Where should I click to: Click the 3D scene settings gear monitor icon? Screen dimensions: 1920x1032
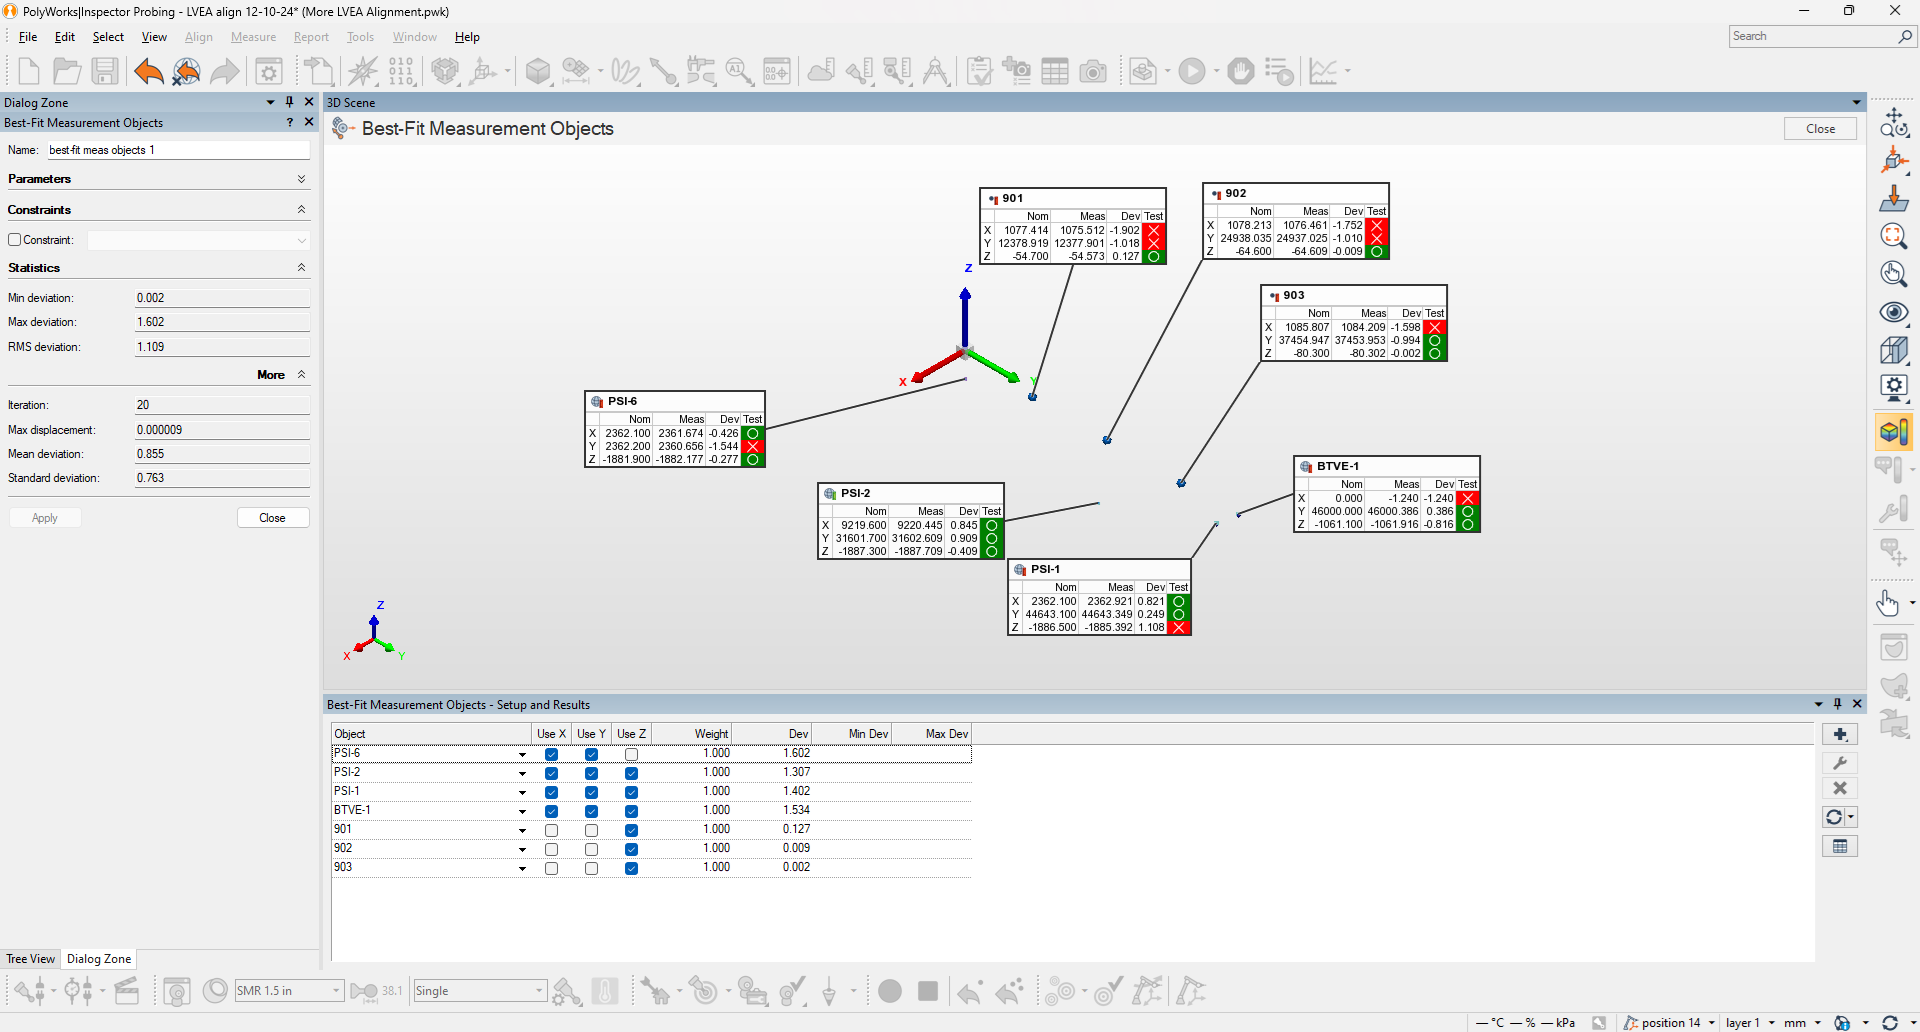click(1893, 388)
